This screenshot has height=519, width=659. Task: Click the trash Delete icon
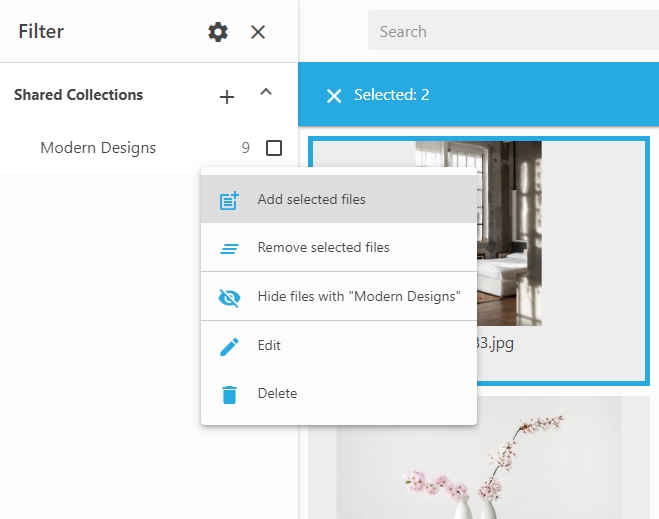click(230, 394)
